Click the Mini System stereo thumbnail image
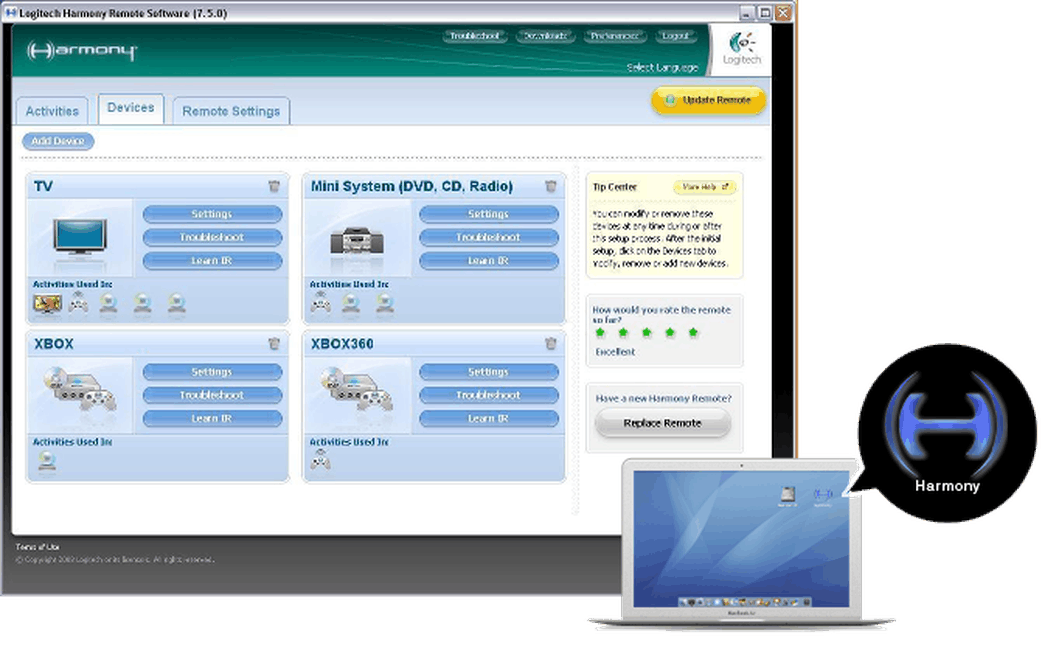1042x671 pixels. click(x=357, y=240)
